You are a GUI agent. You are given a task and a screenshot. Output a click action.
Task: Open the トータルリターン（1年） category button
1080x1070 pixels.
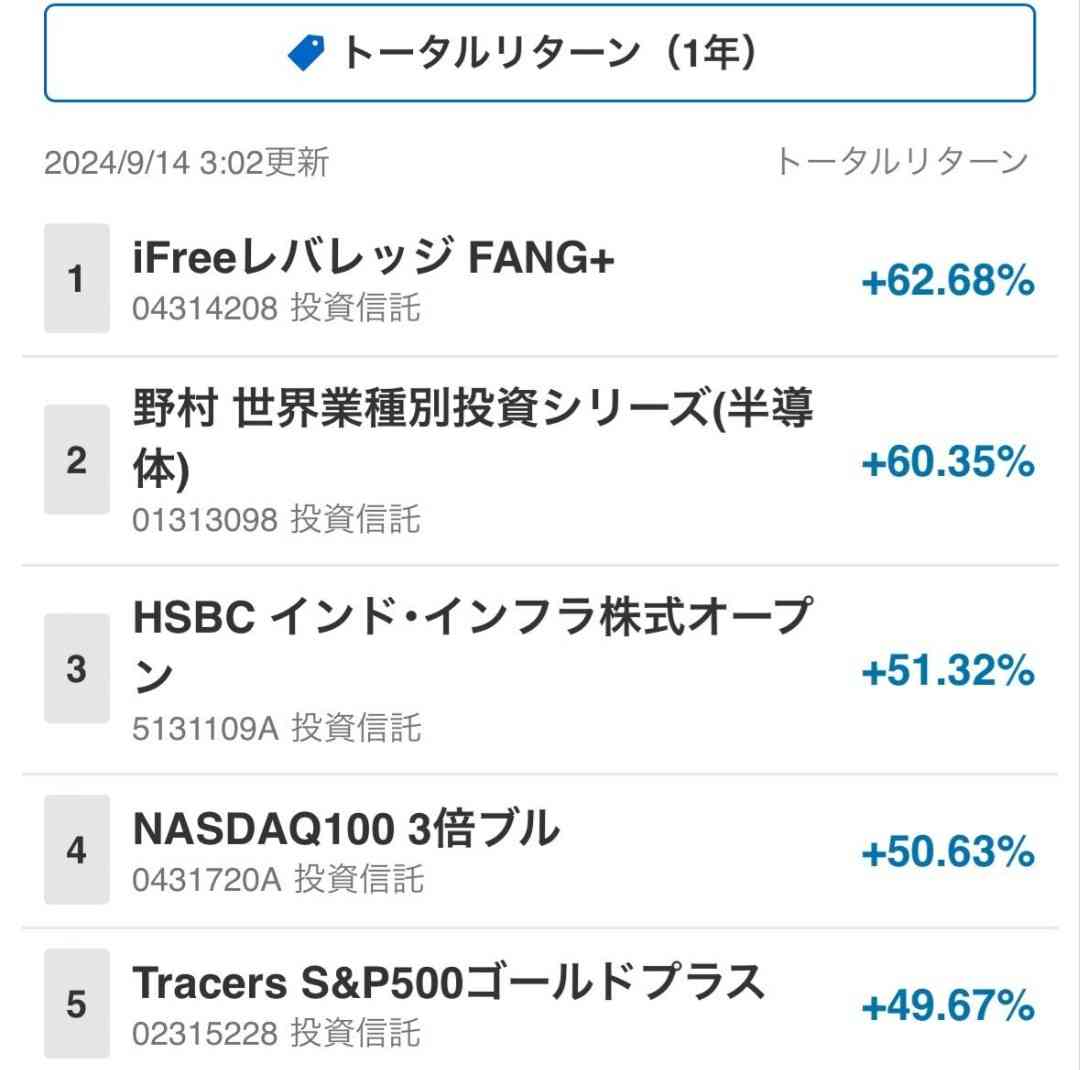tap(539, 53)
